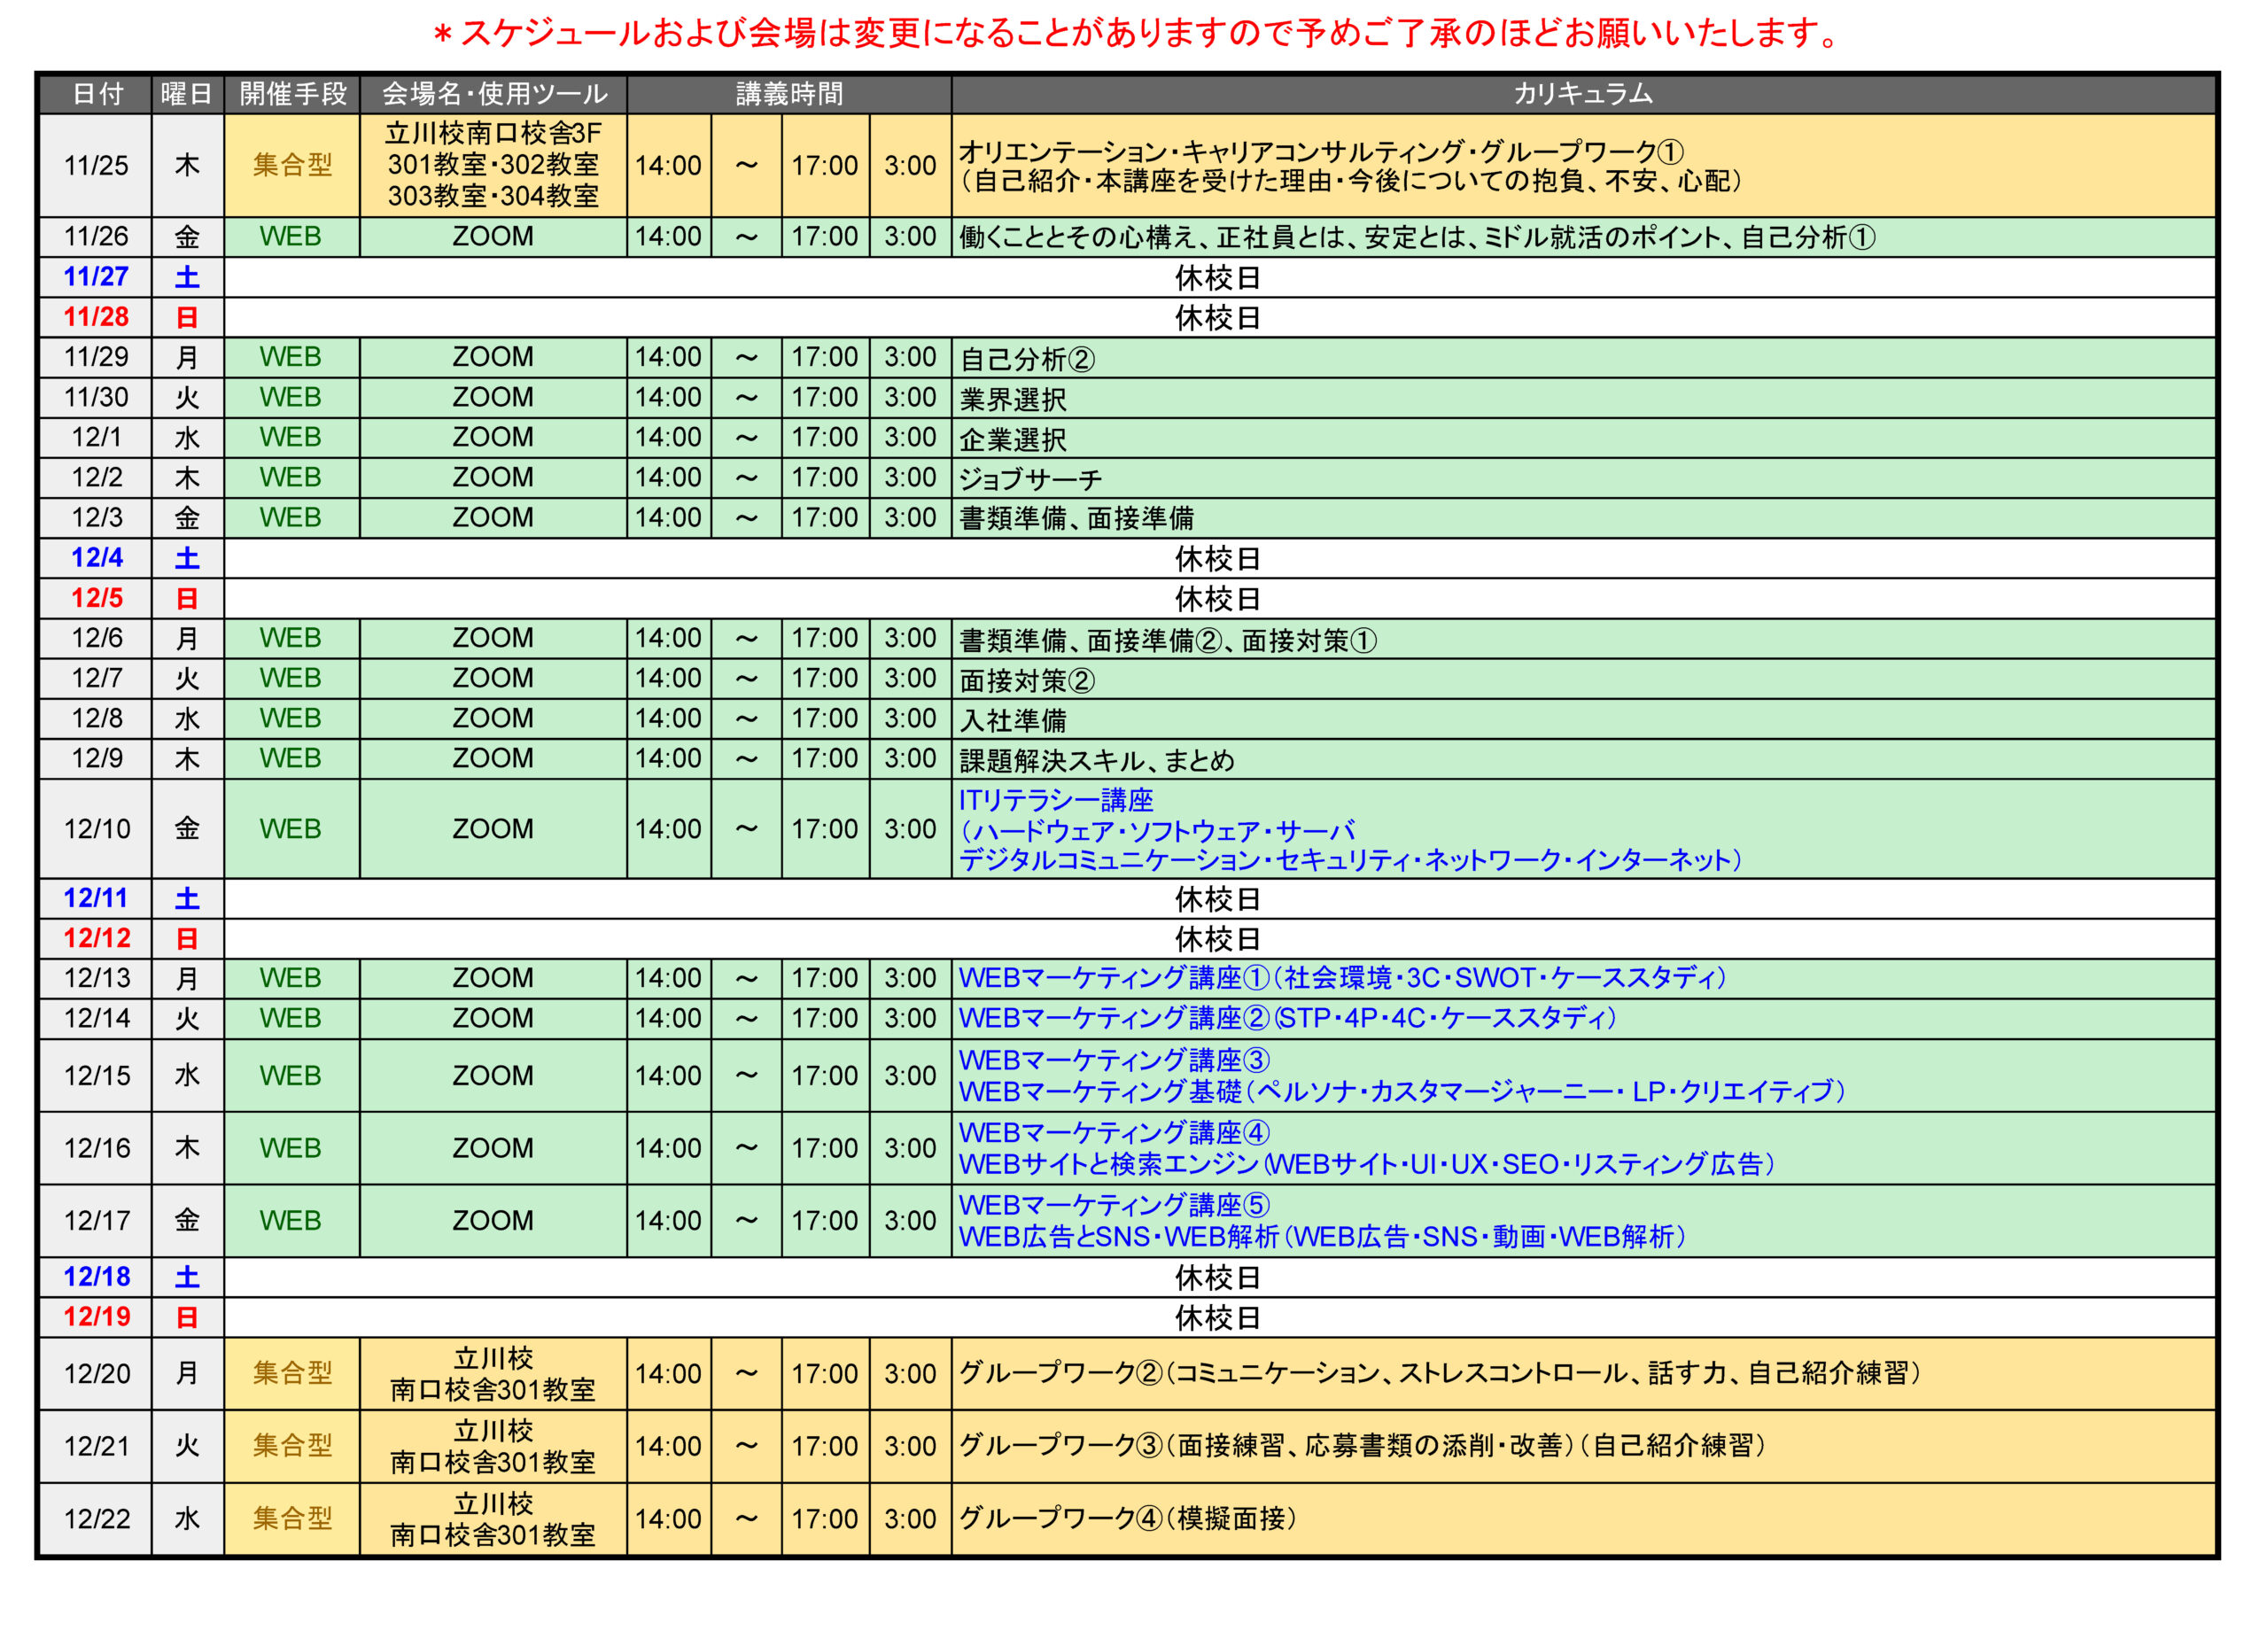This screenshot has width=2268, height=1631.
Task: Click the オリエンテーション curriculum cell
Action: pyautogui.click(x=1583, y=166)
